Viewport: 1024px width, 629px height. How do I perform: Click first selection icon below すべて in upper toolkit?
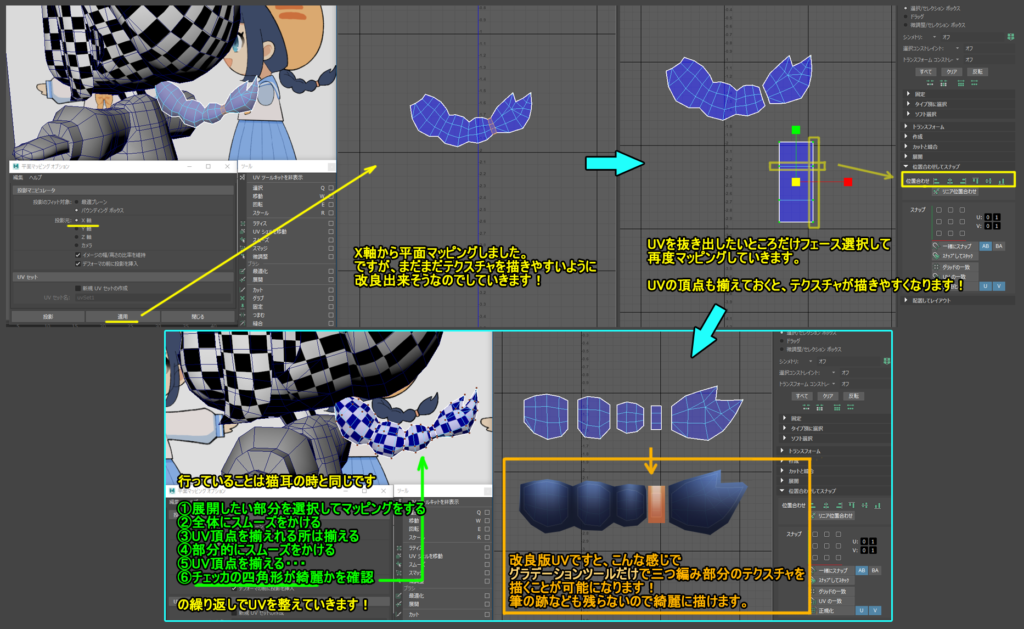click(930, 83)
